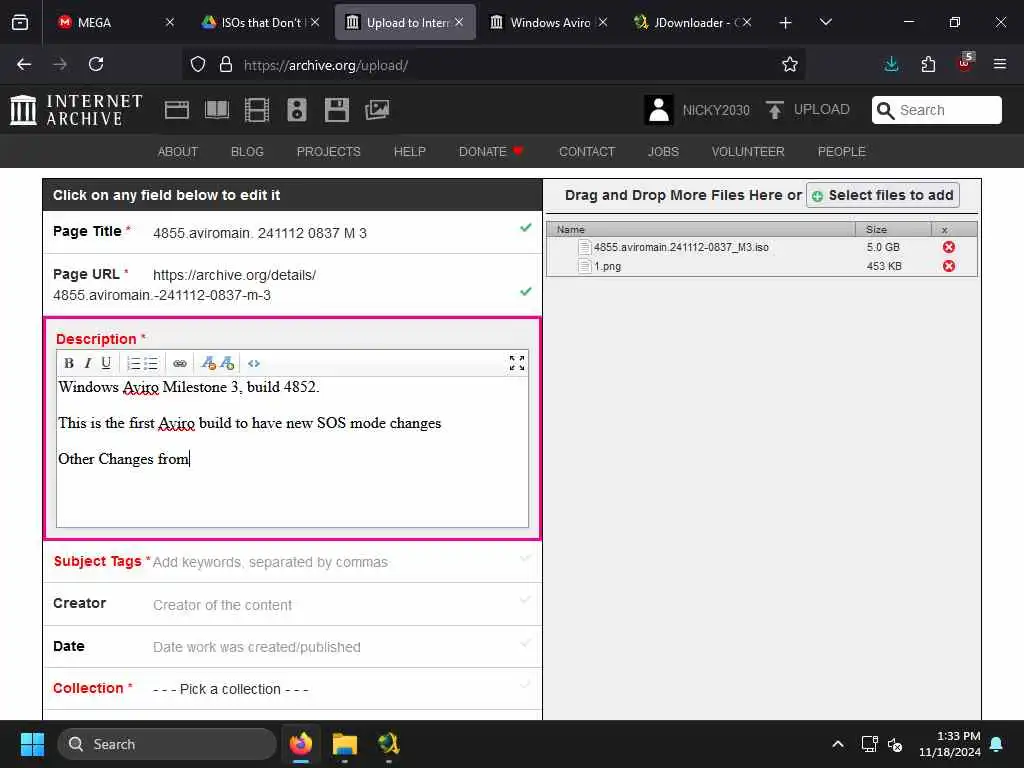The height and width of the screenshot is (768, 1024).
Task: Toggle bold formatting in description editor
Action: pos(69,364)
